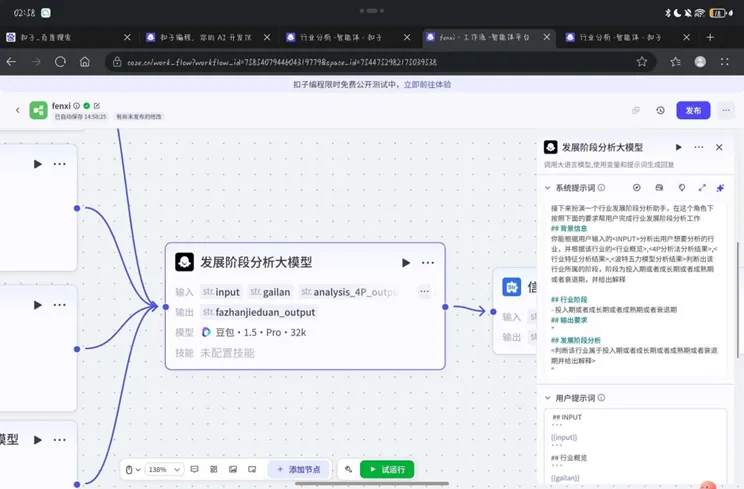Open the mouse interaction mode dropdown
The width and height of the screenshot is (744, 489).
[x=133, y=470]
